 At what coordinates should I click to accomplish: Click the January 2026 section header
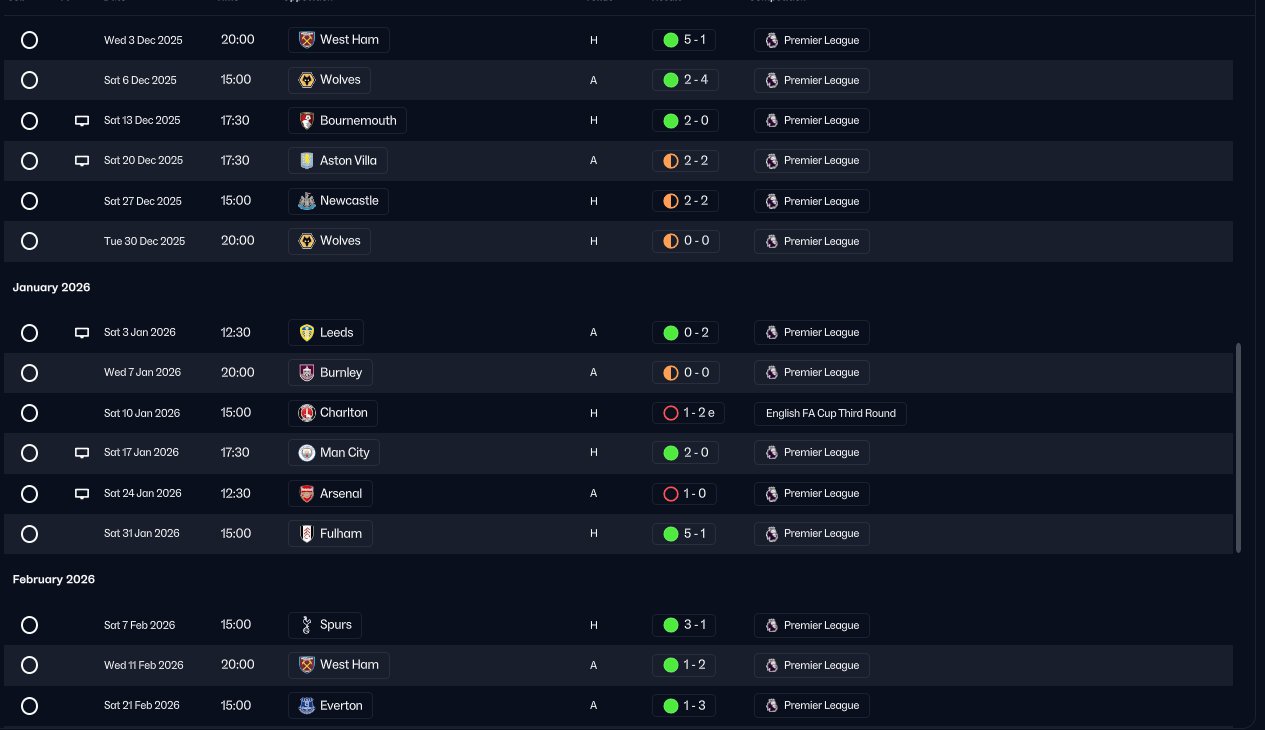click(51, 287)
